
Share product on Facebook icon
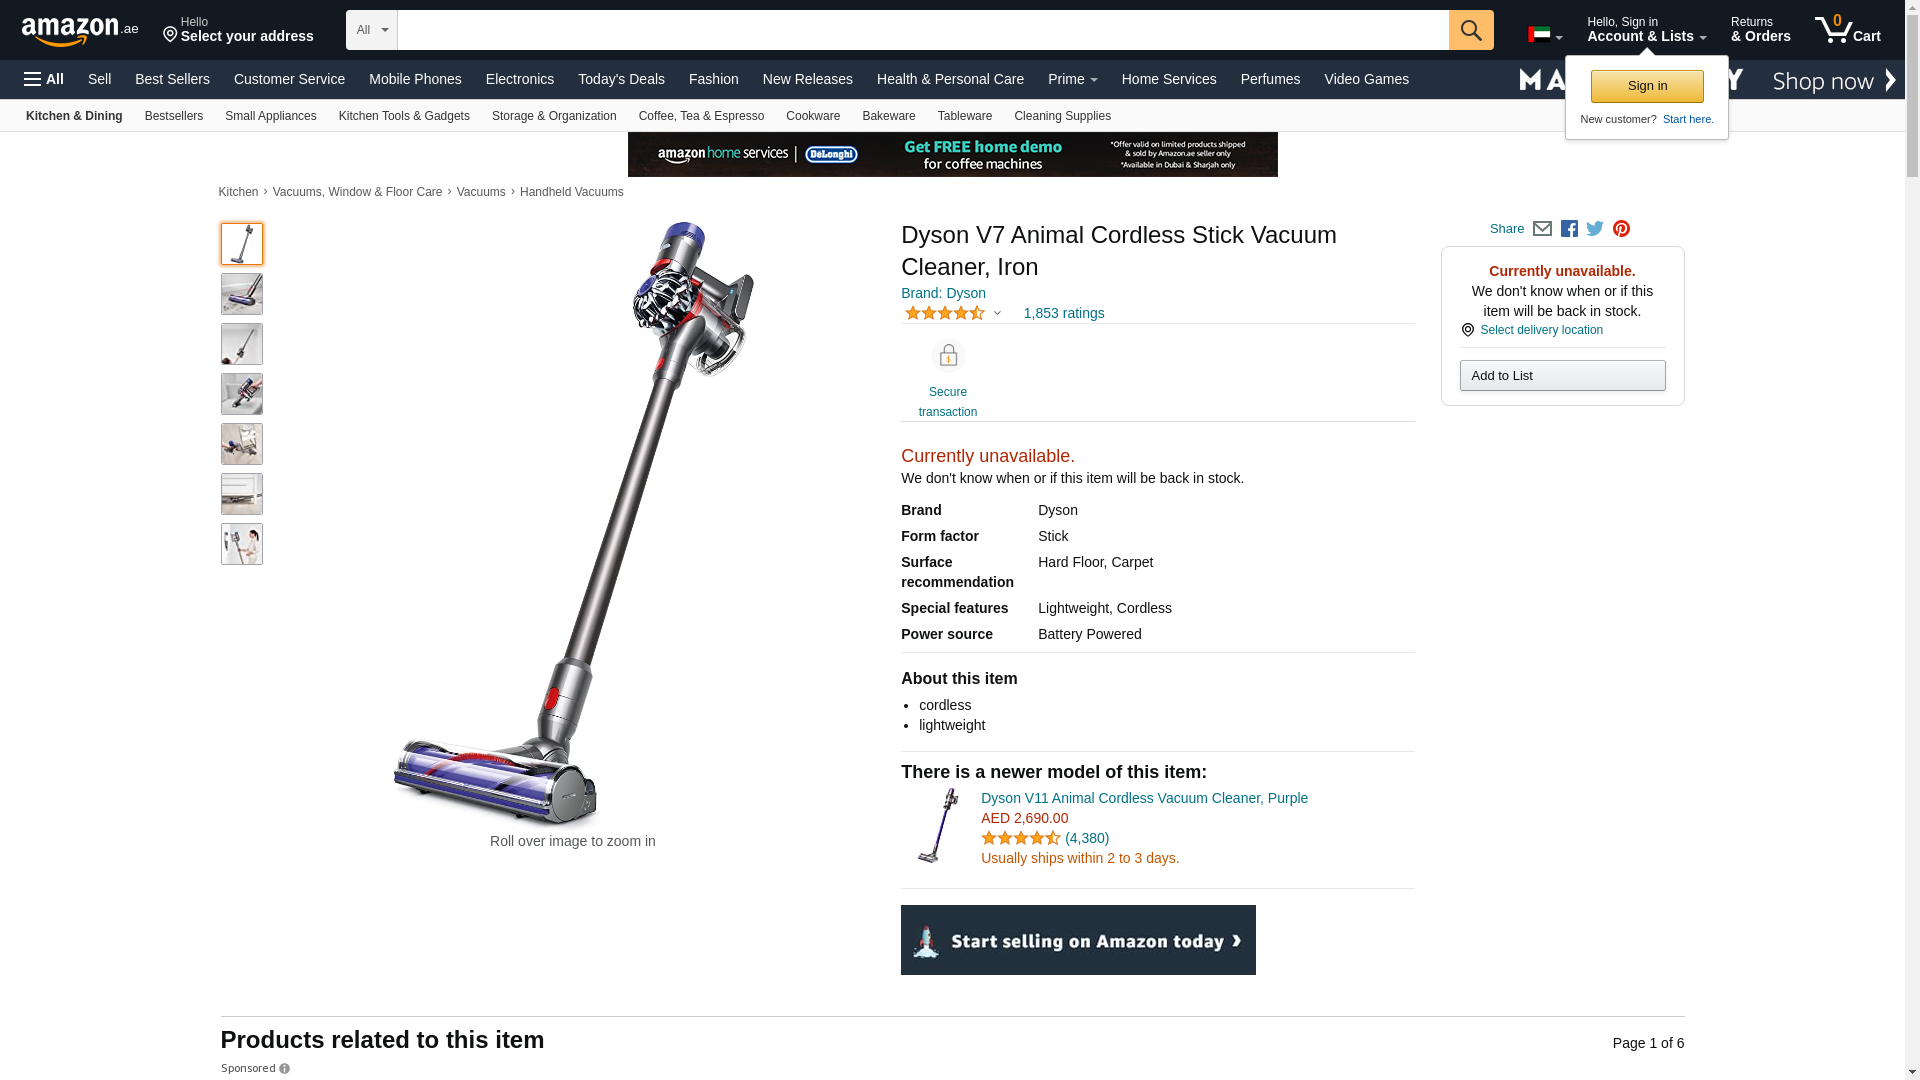1569,229
